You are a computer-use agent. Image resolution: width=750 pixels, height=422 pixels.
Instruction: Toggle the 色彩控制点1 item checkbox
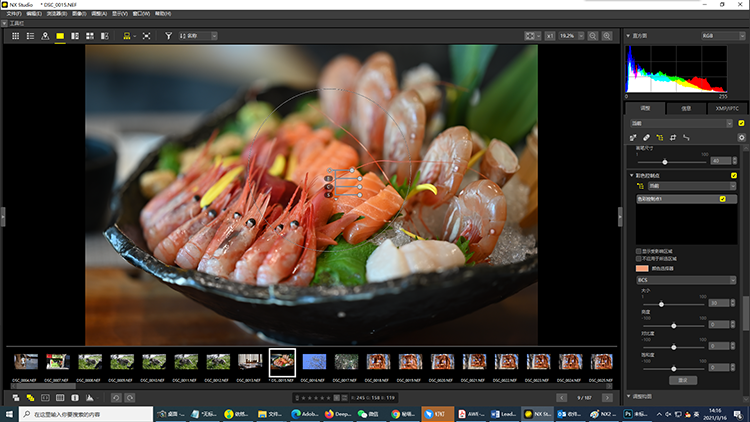pos(723,199)
